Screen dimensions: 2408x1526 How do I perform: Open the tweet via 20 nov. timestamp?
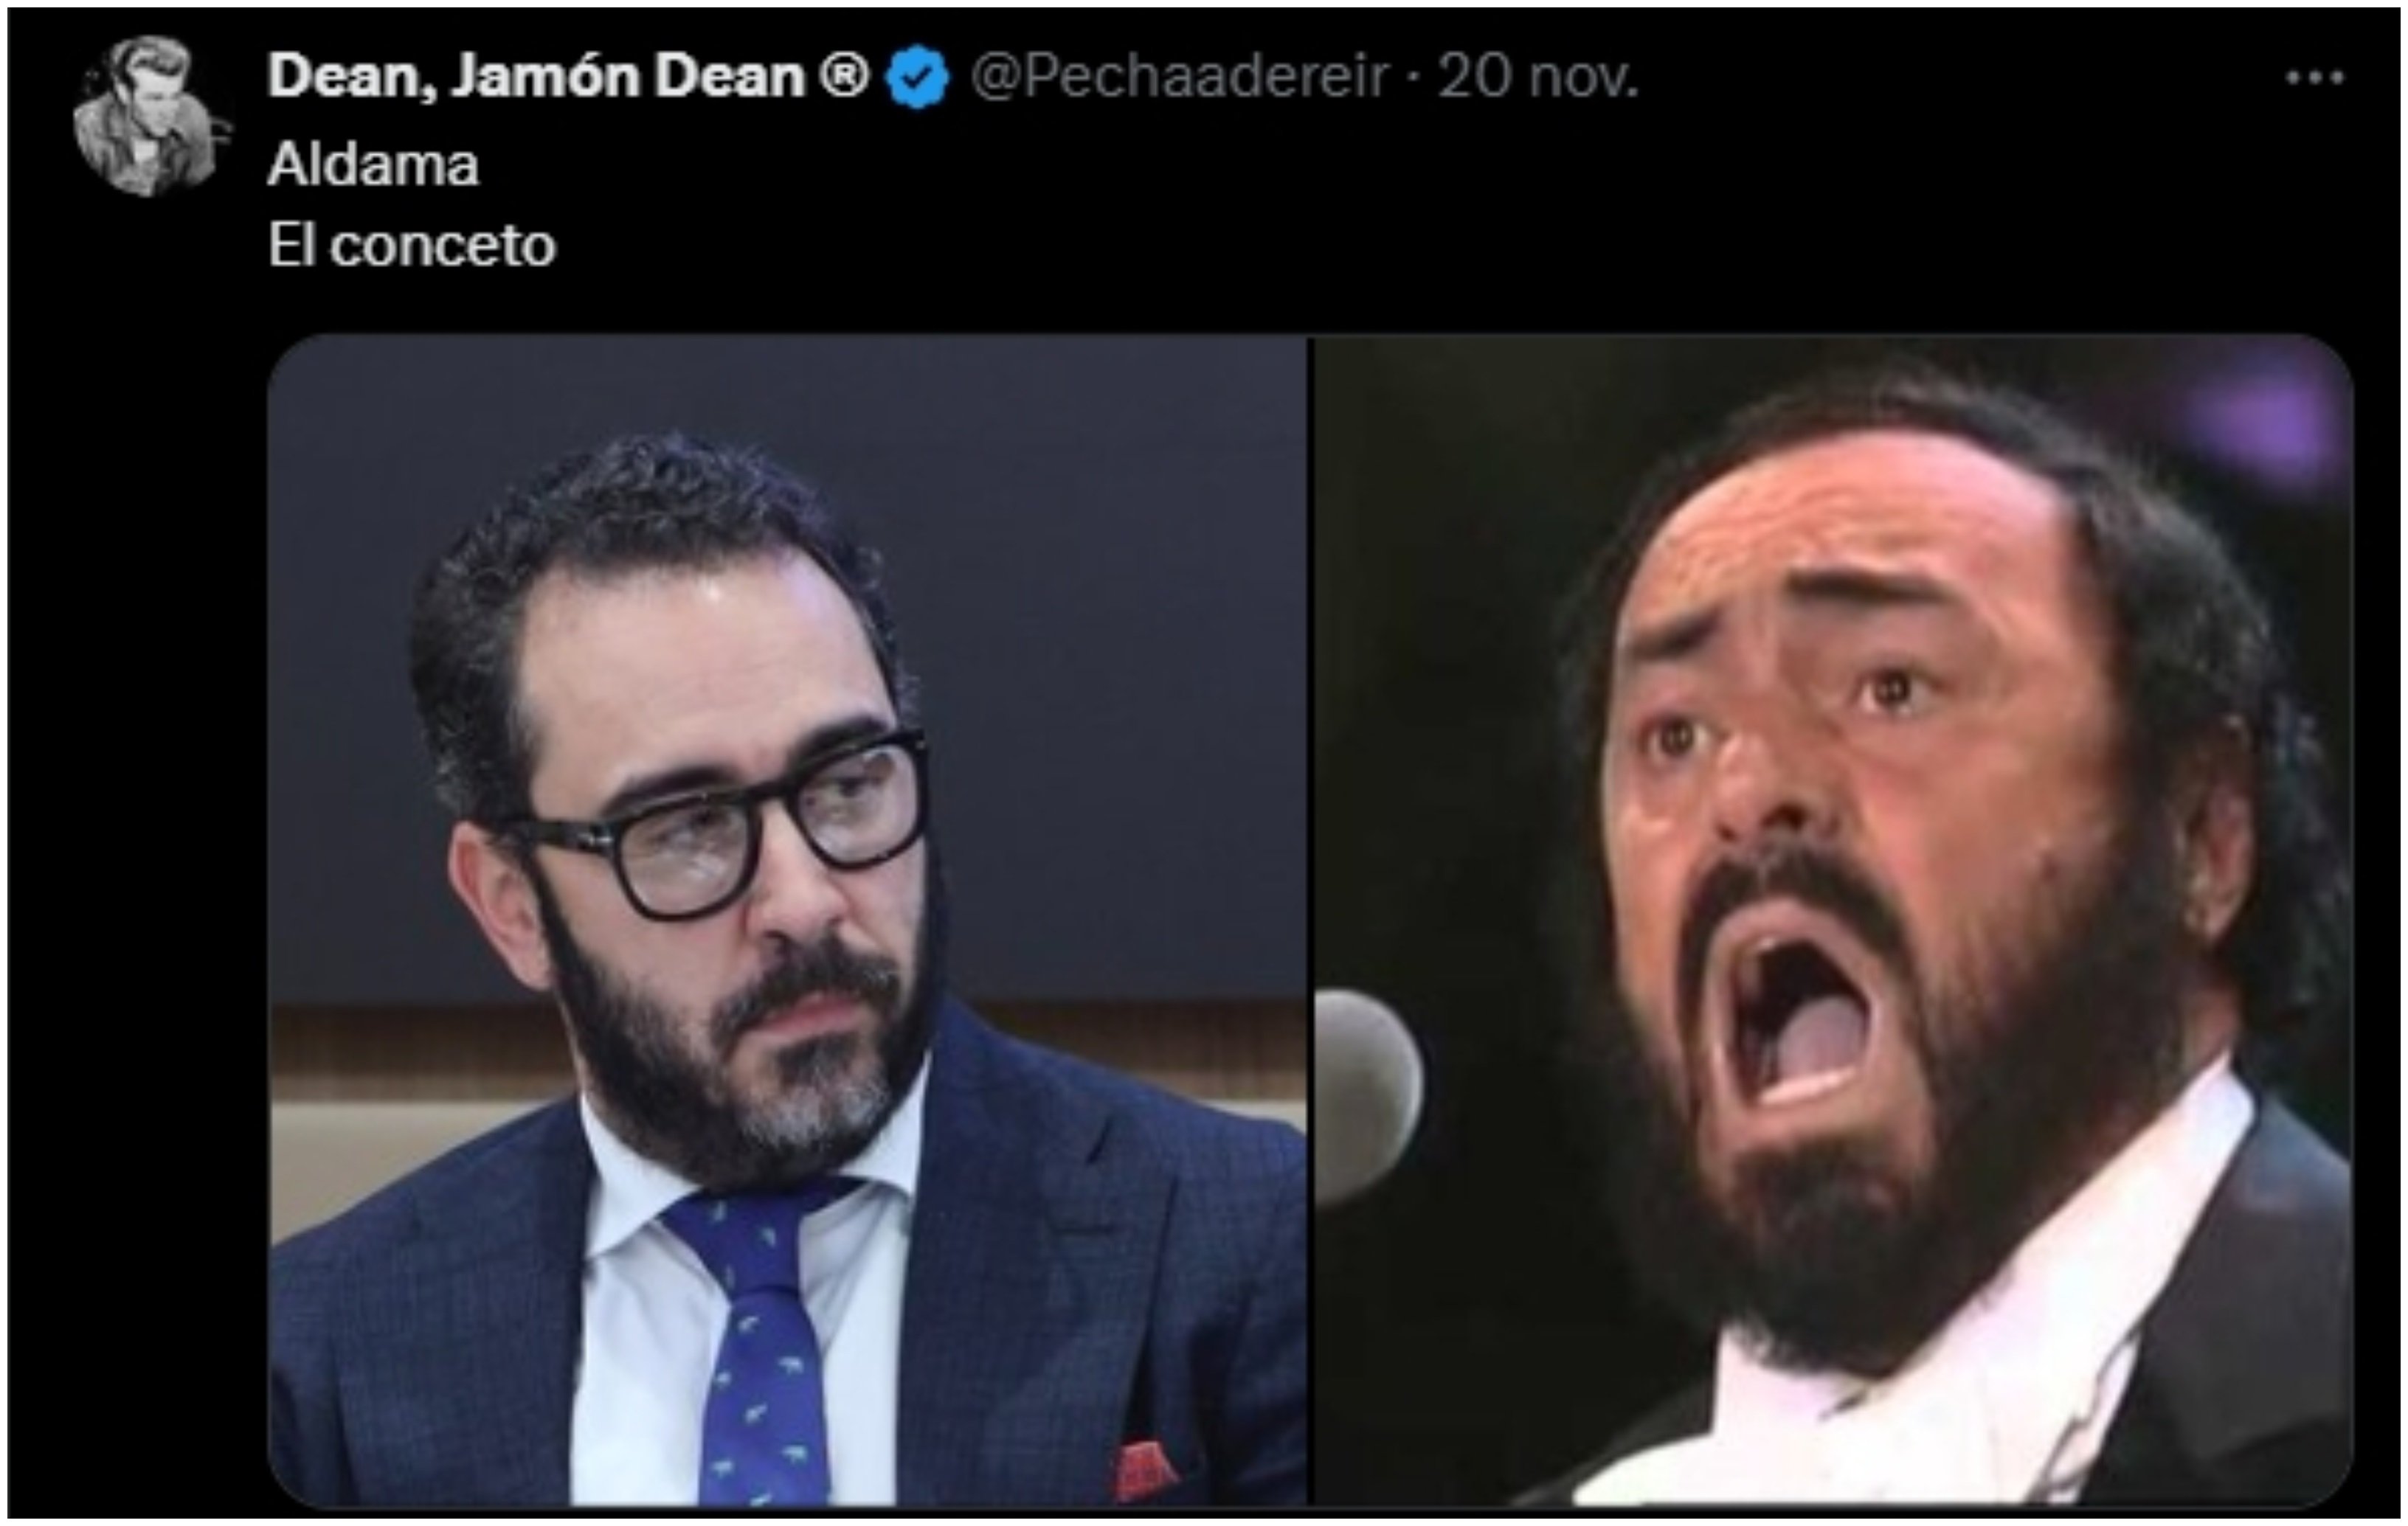point(1539,76)
